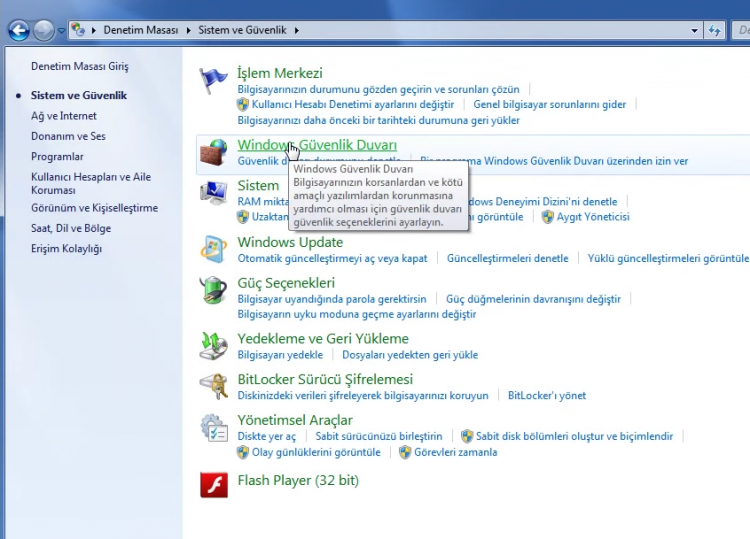The width and height of the screenshot is (750, 539).
Task: Click the Windows Güvenlik Duvarı firewall icon
Action: (x=213, y=152)
